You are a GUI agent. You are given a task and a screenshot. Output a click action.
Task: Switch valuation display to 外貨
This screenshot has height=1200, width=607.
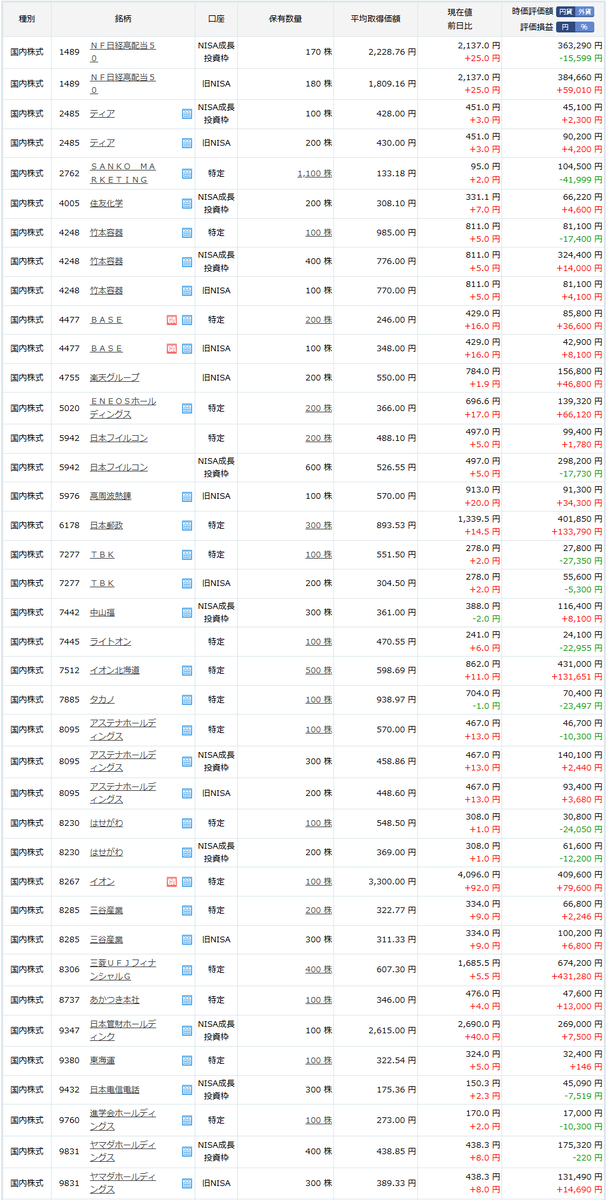tap(583, 11)
